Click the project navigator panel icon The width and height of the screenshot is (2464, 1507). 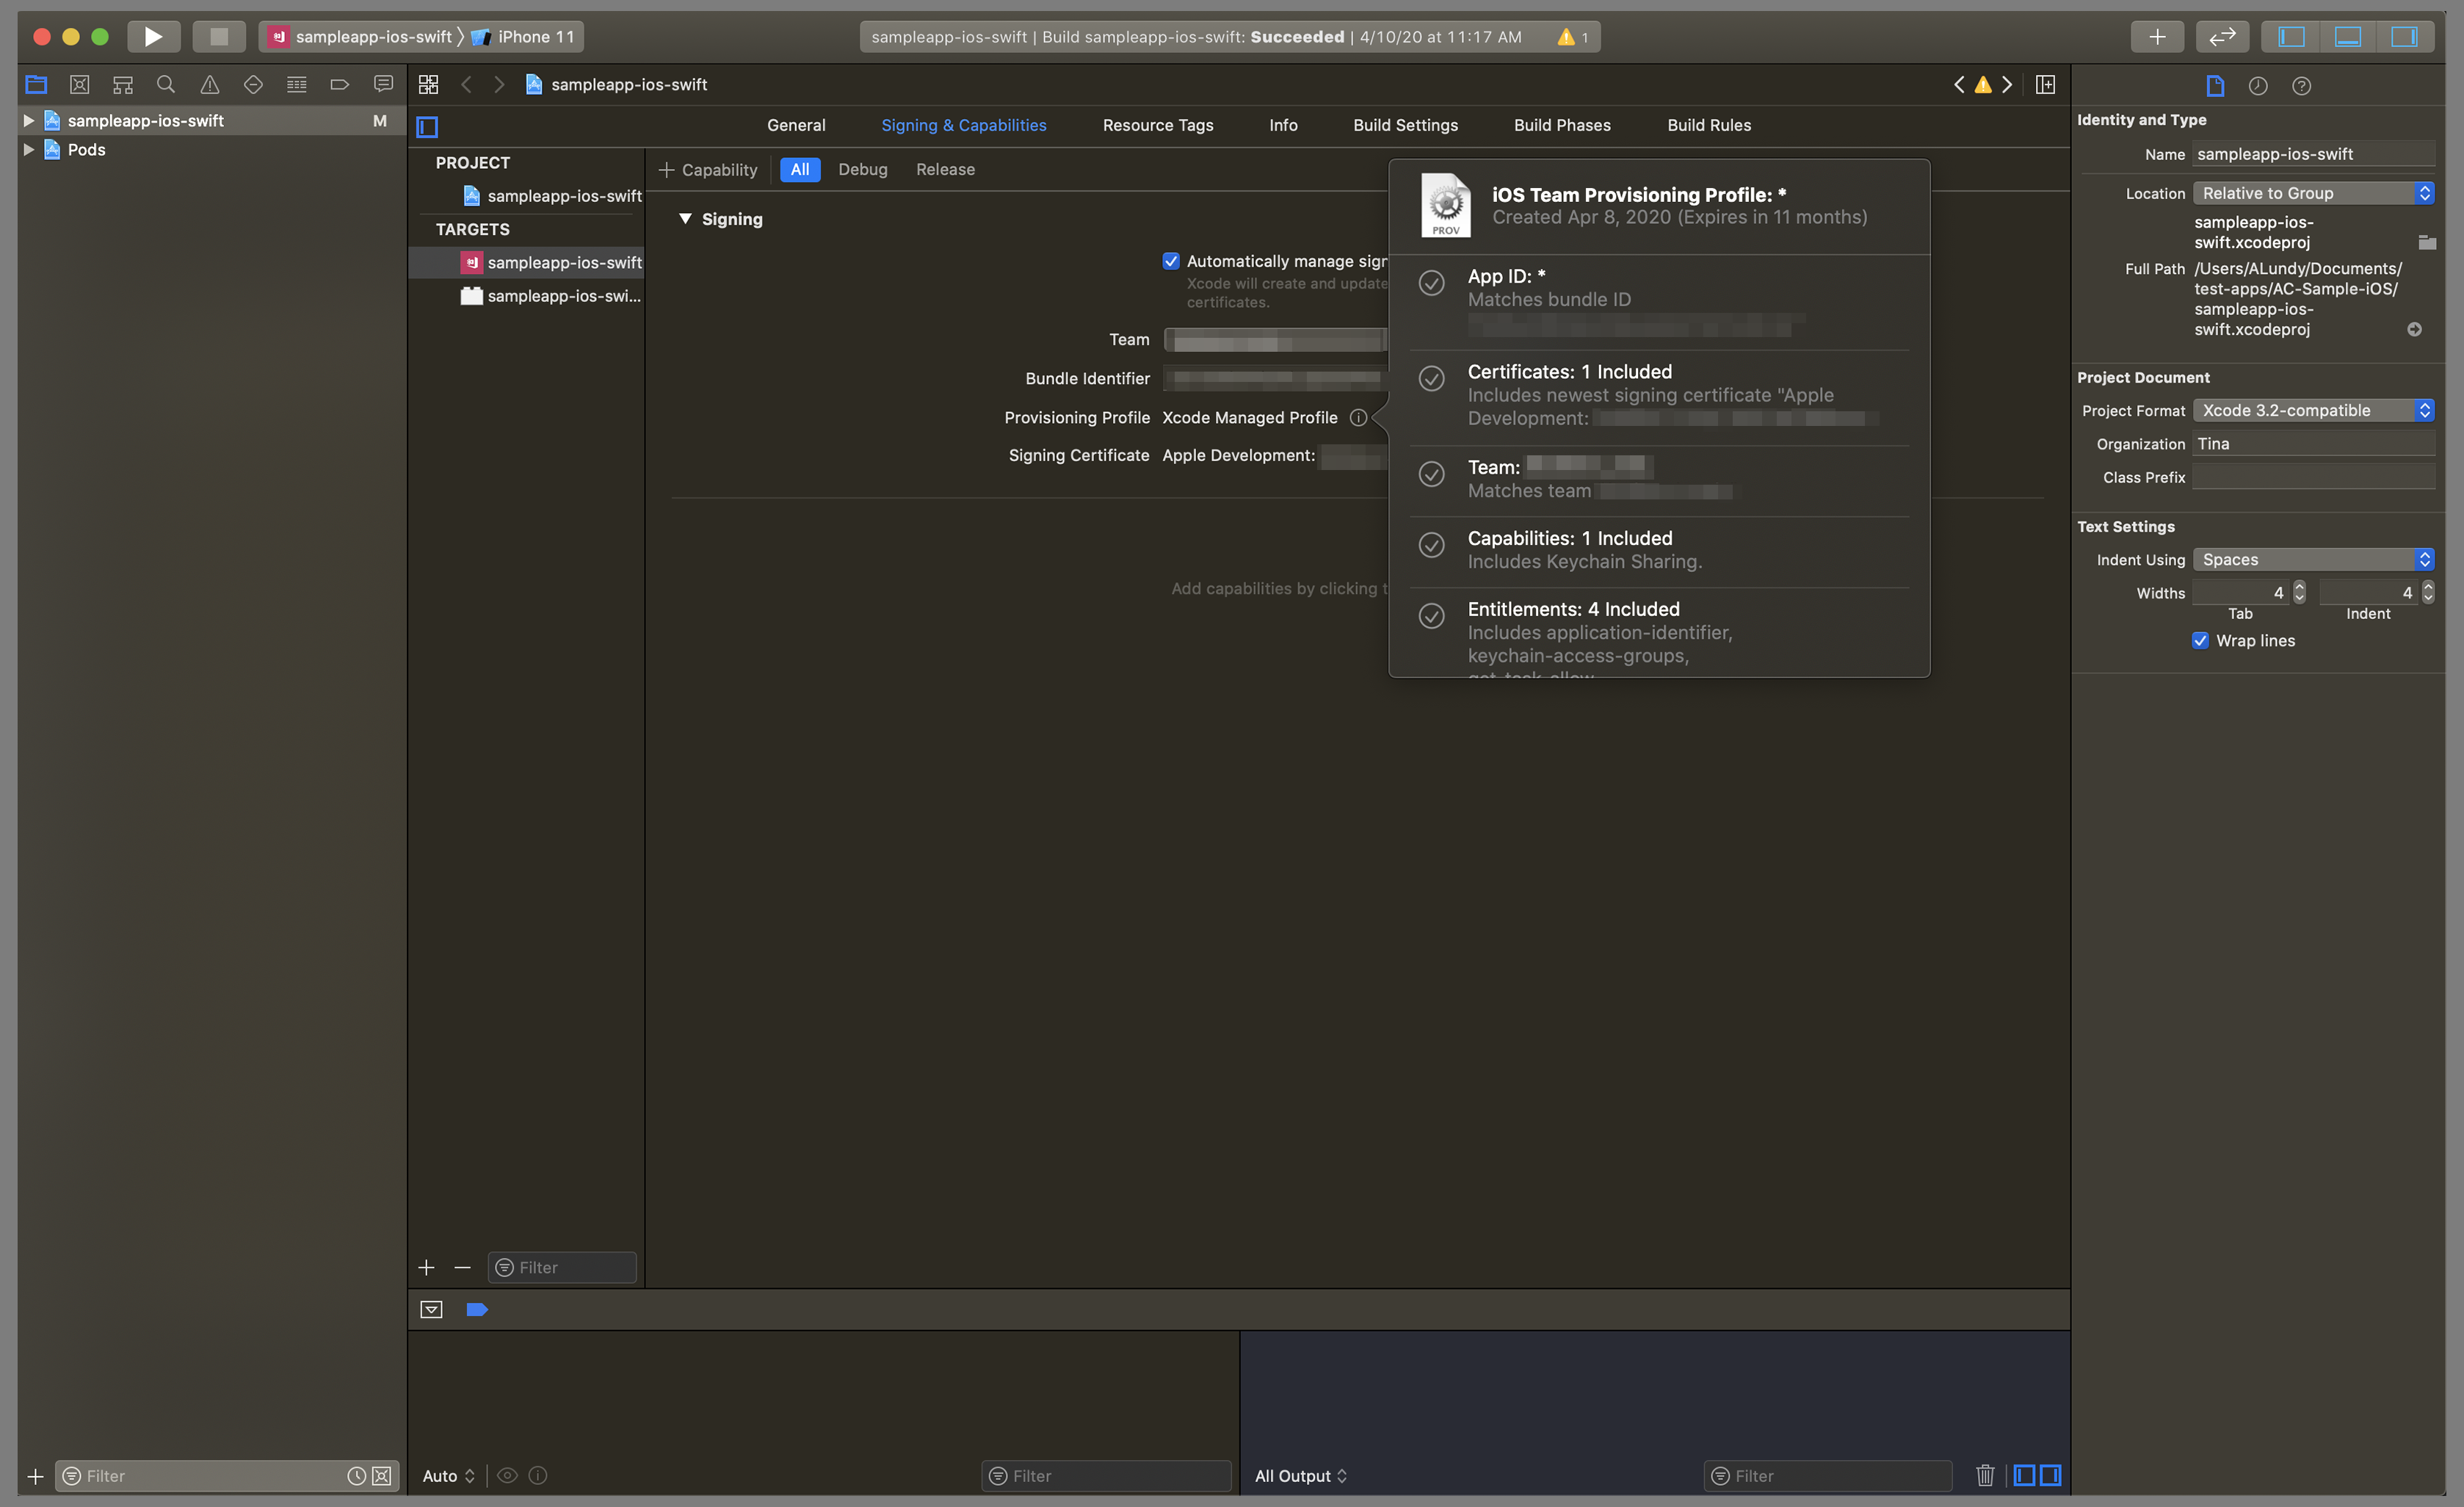click(32, 83)
